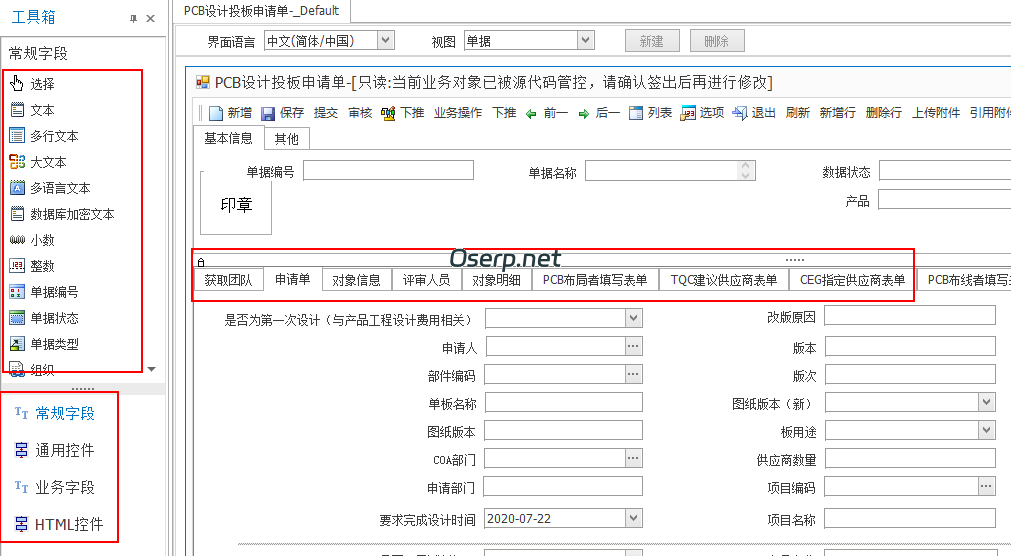Viewport: 1011px width, 556px height.
Task: Switch to the CEG指定供应商表单 tab
Action: pos(852,280)
